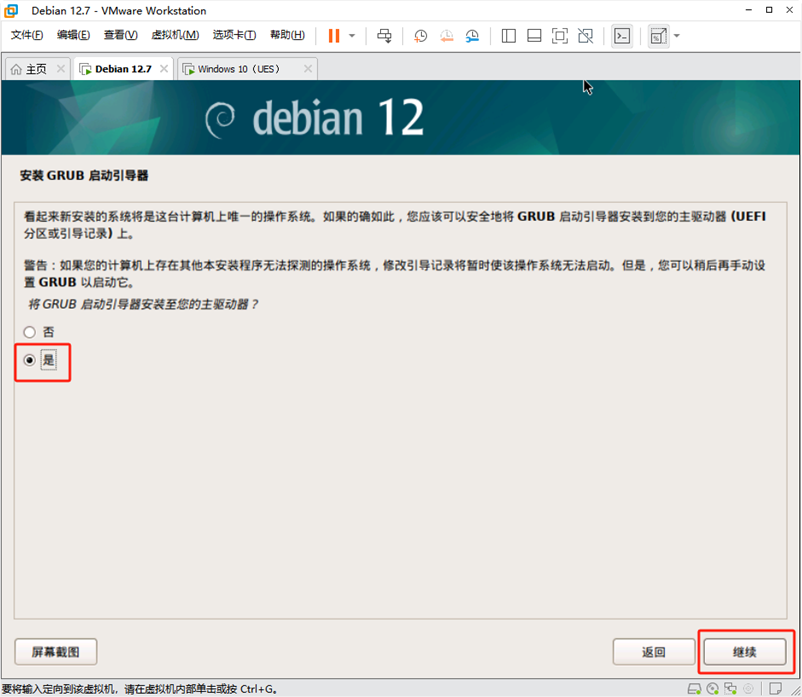The width and height of the screenshot is (802, 697).
Task: Click the status bar Ctrl+G hint text
Action: (140, 689)
